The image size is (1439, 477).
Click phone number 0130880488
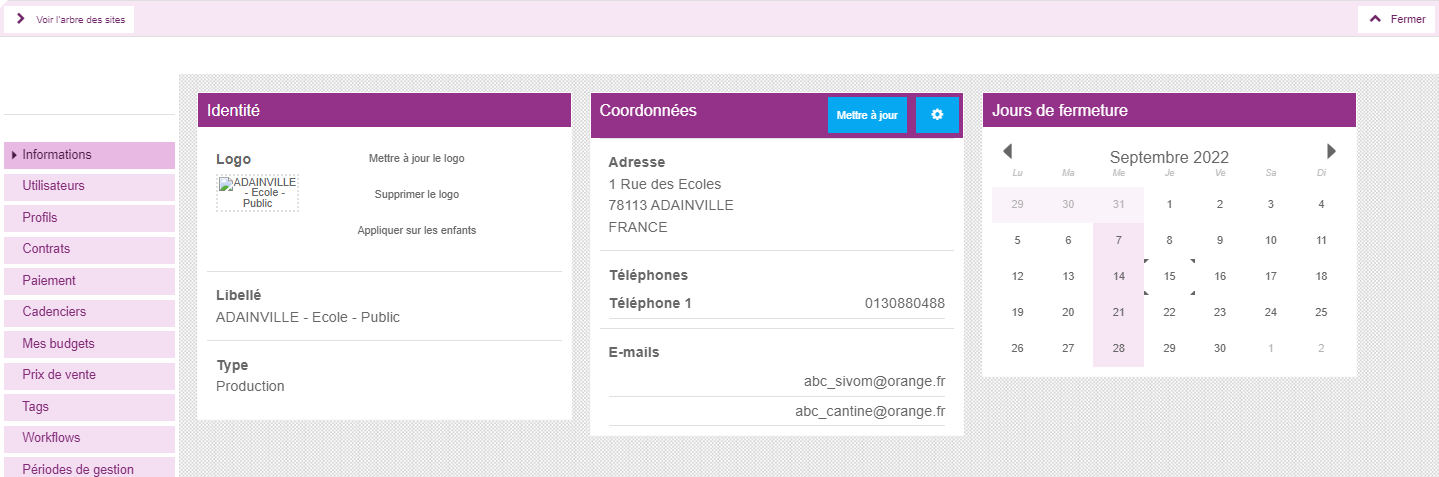[x=905, y=303]
